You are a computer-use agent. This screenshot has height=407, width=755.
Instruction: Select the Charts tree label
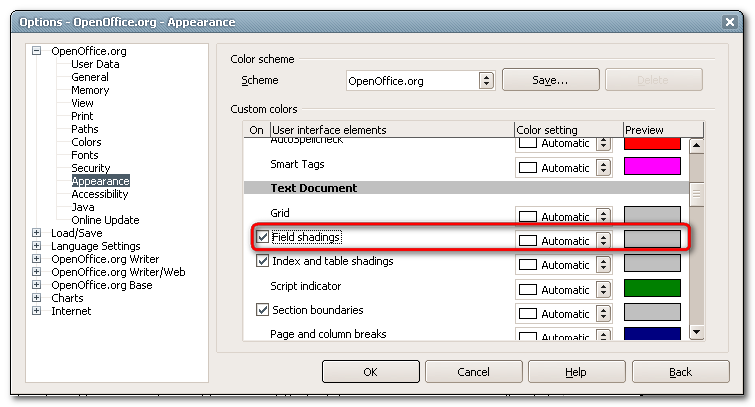coord(67,298)
